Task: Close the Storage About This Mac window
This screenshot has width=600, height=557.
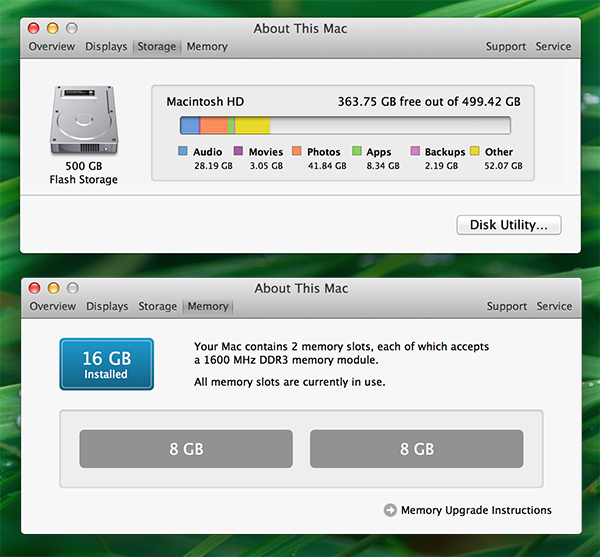Action: tap(34, 28)
